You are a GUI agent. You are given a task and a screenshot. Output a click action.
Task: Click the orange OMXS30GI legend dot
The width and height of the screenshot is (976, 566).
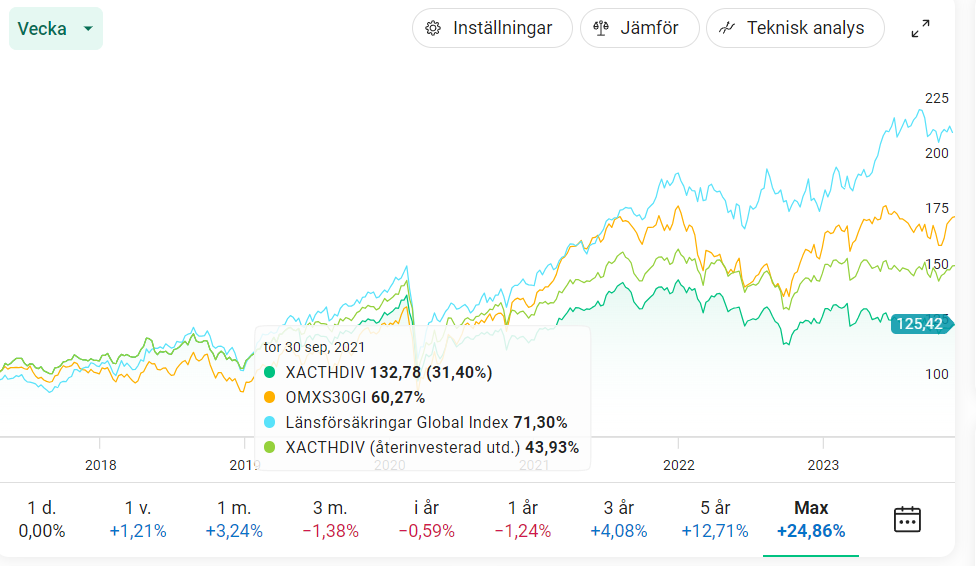pyautogui.click(x=270, y=397)
